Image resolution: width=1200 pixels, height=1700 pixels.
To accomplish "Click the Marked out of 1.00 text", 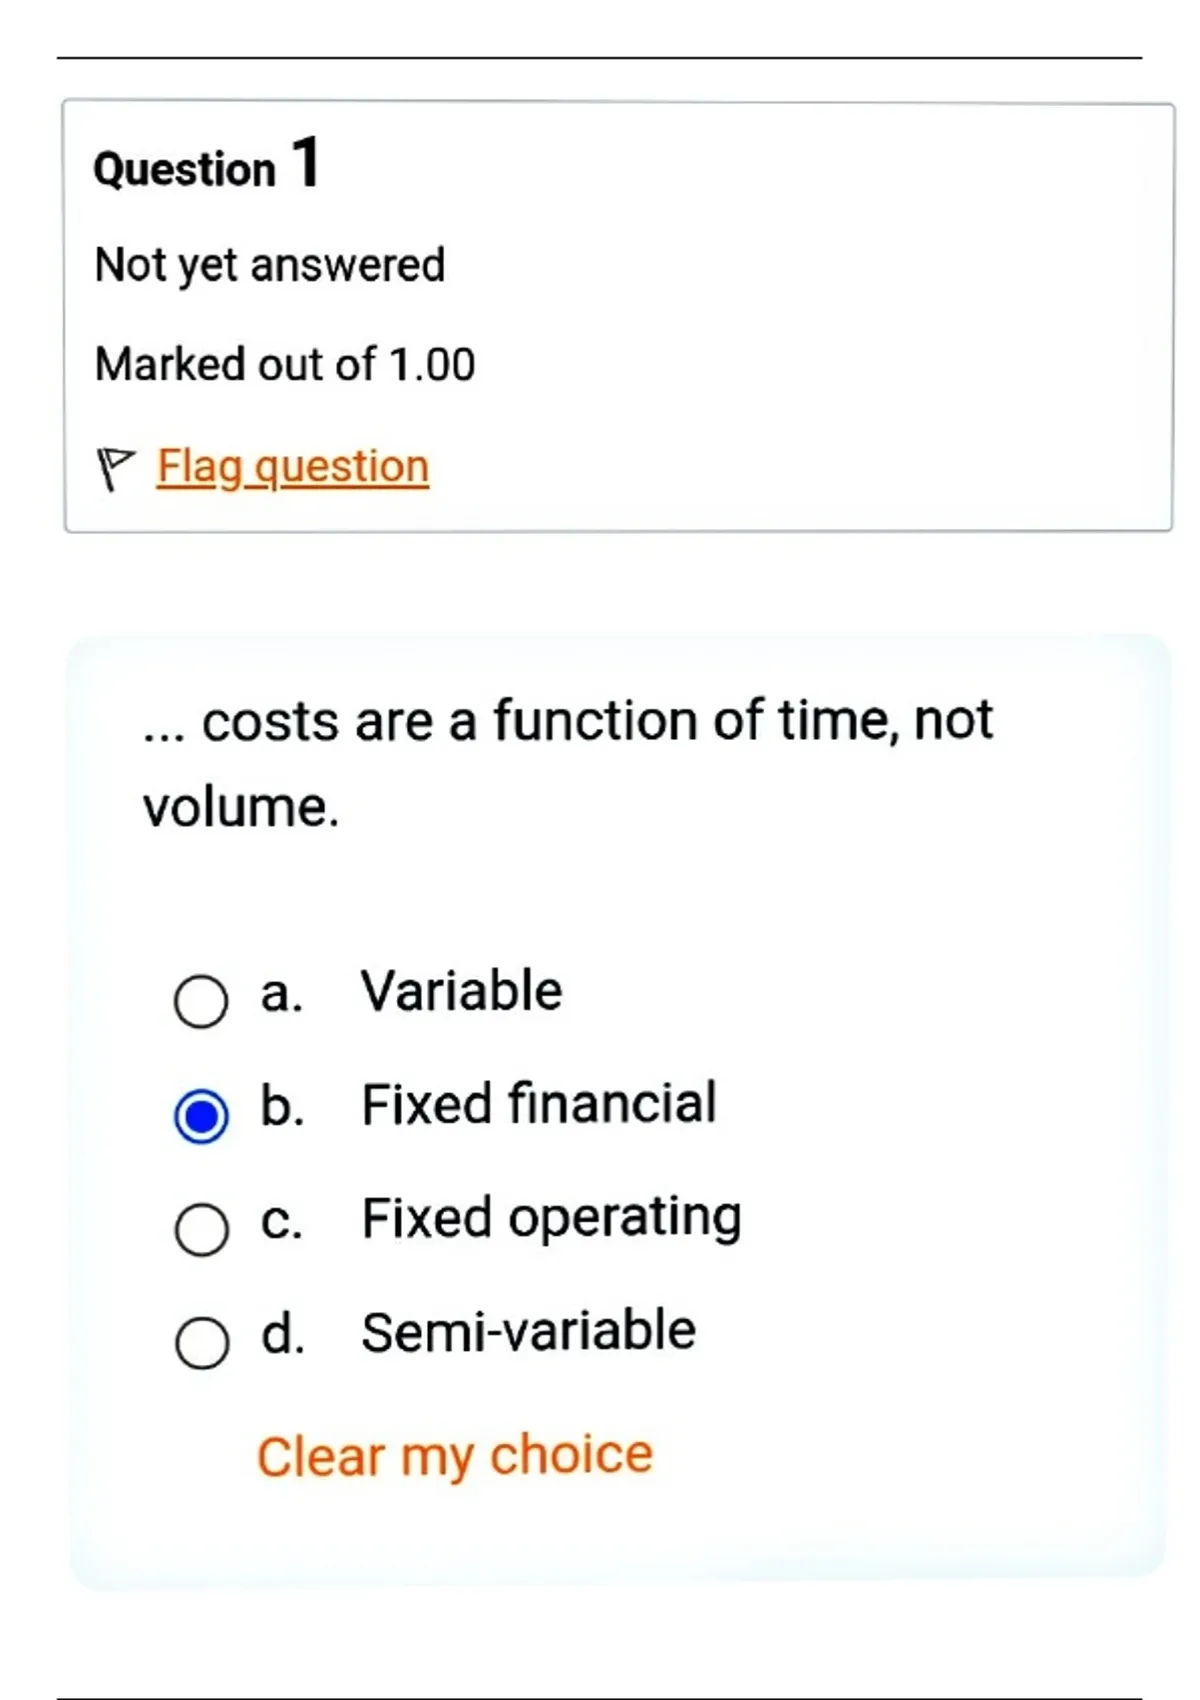I will click(285, 364).
